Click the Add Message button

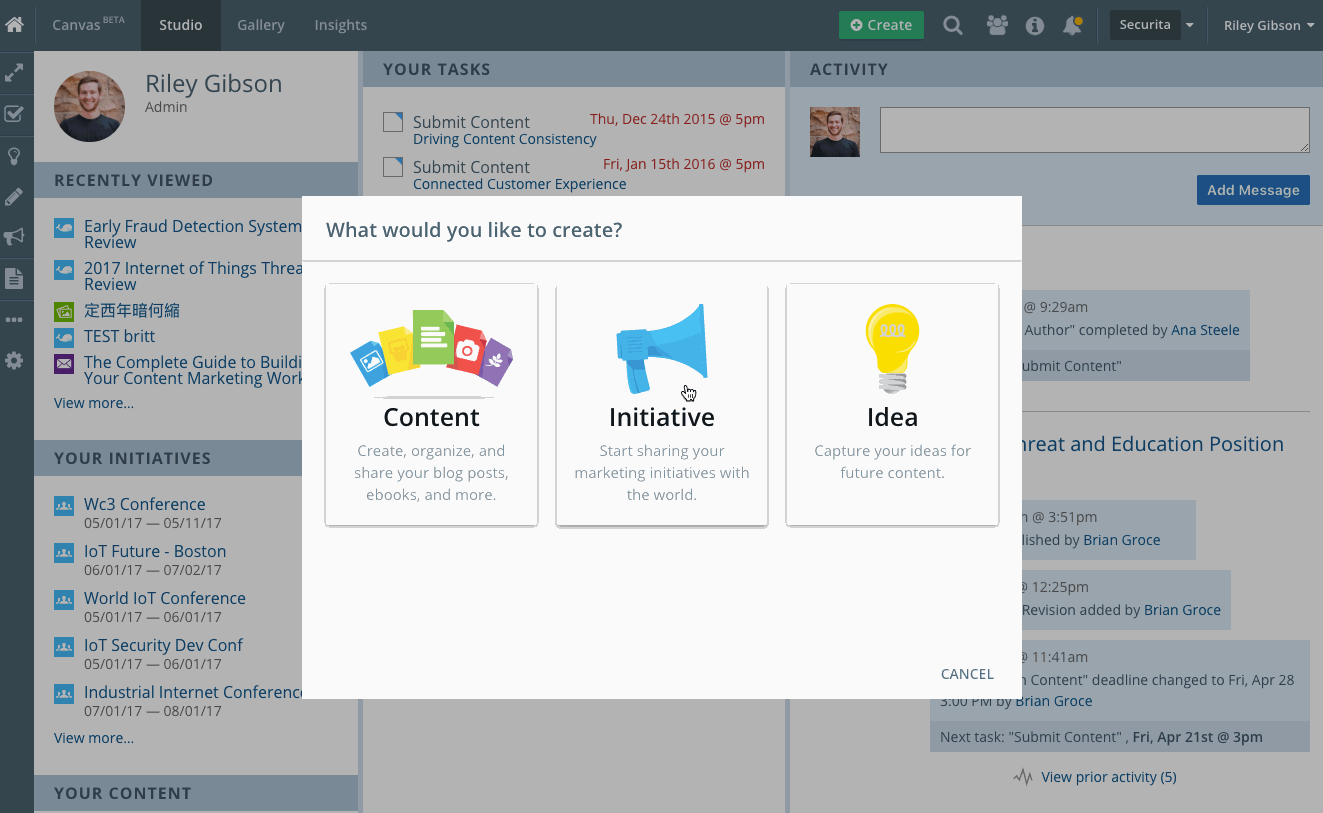[x=1253, y=190]
